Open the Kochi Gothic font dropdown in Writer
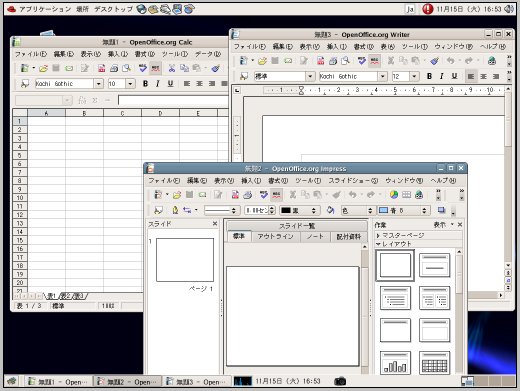Screen dimensions: 520x391 point(382,76)
